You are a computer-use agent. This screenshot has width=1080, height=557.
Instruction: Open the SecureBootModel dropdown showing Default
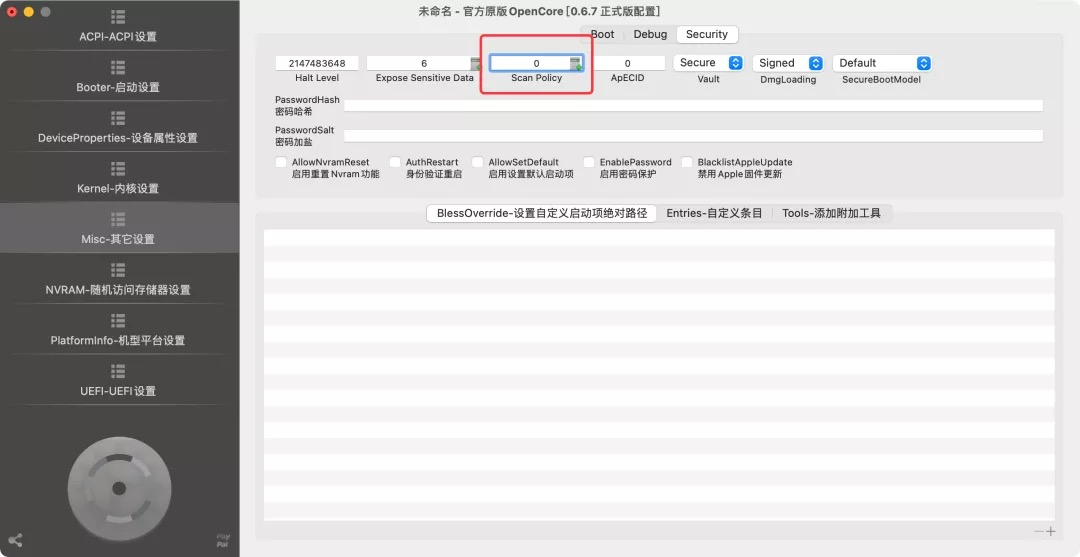point(882,63)
